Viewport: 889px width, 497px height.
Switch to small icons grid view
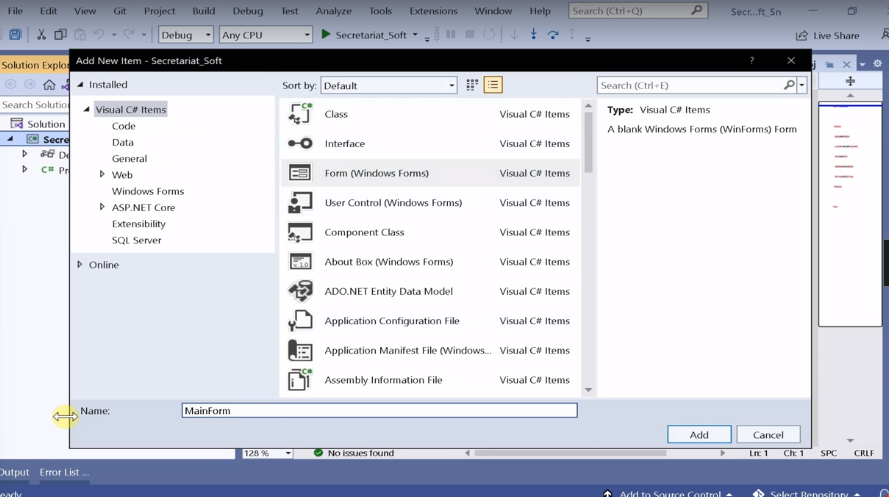point(472,85)
